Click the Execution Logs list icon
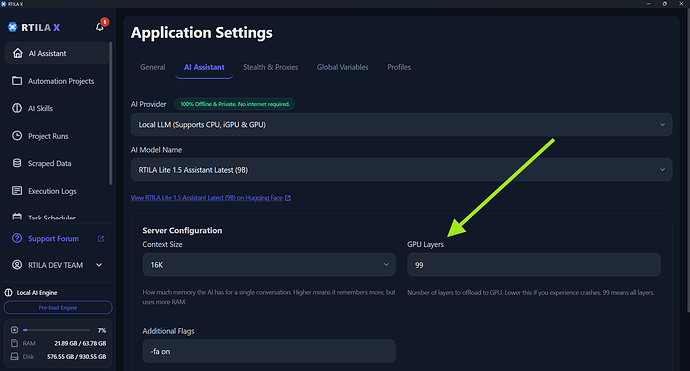690x371 pixels. [17, 191]
